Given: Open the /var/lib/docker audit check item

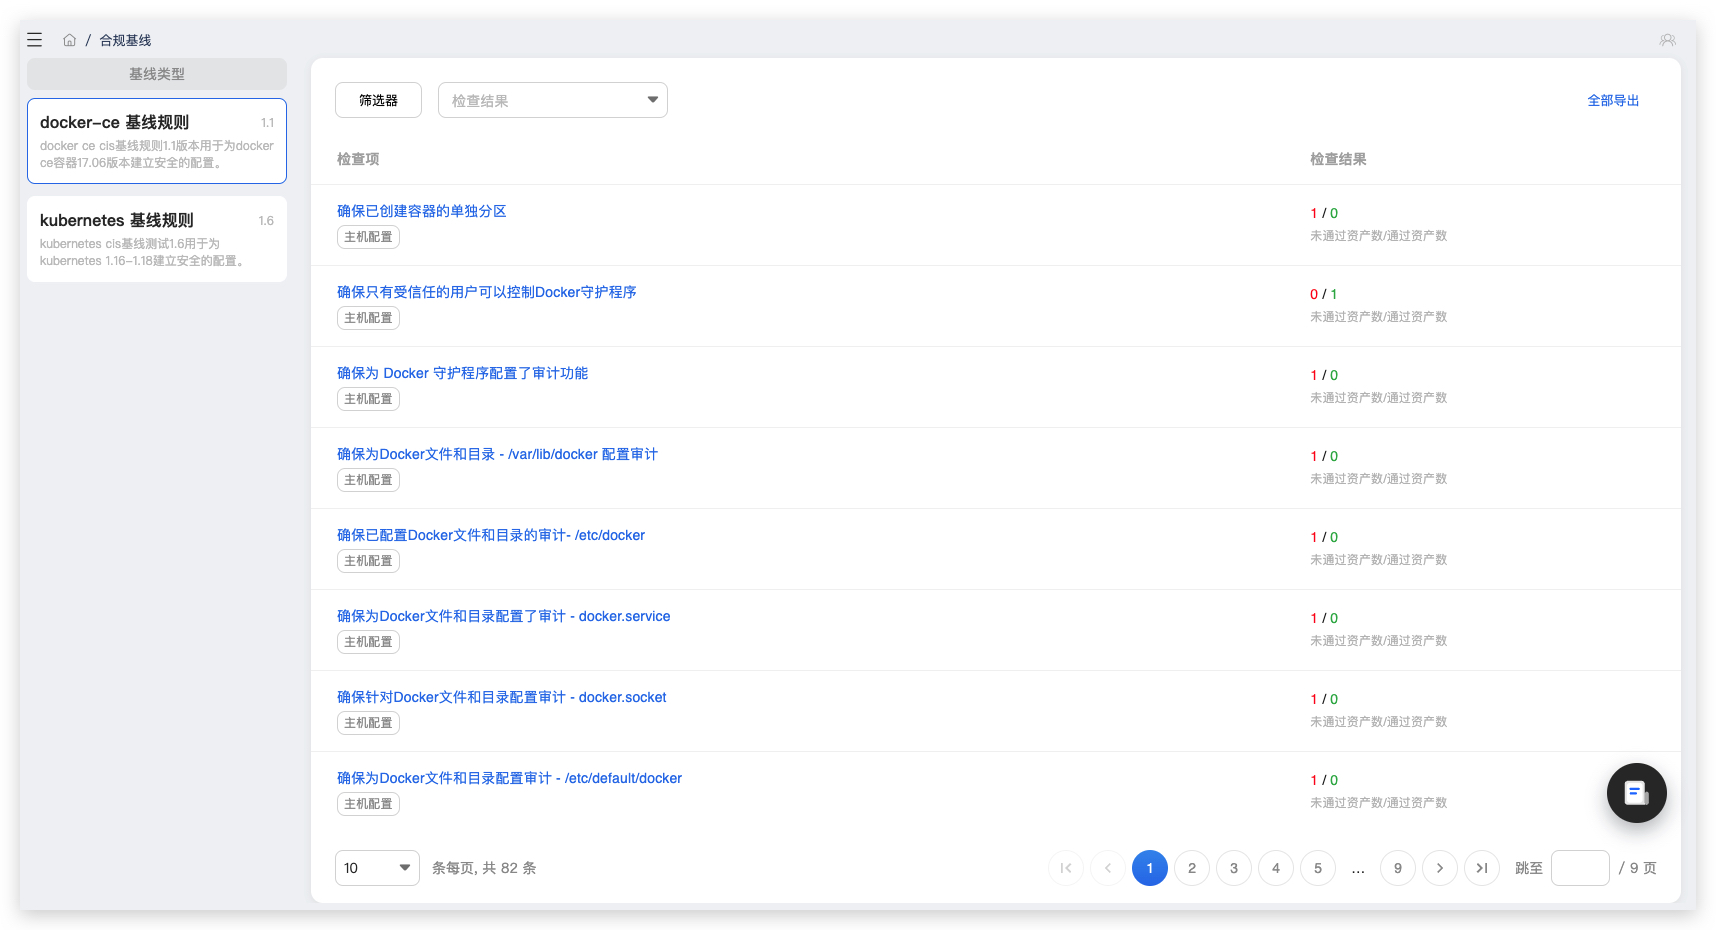Looking at the screenshot, I should tap(497, 454).
